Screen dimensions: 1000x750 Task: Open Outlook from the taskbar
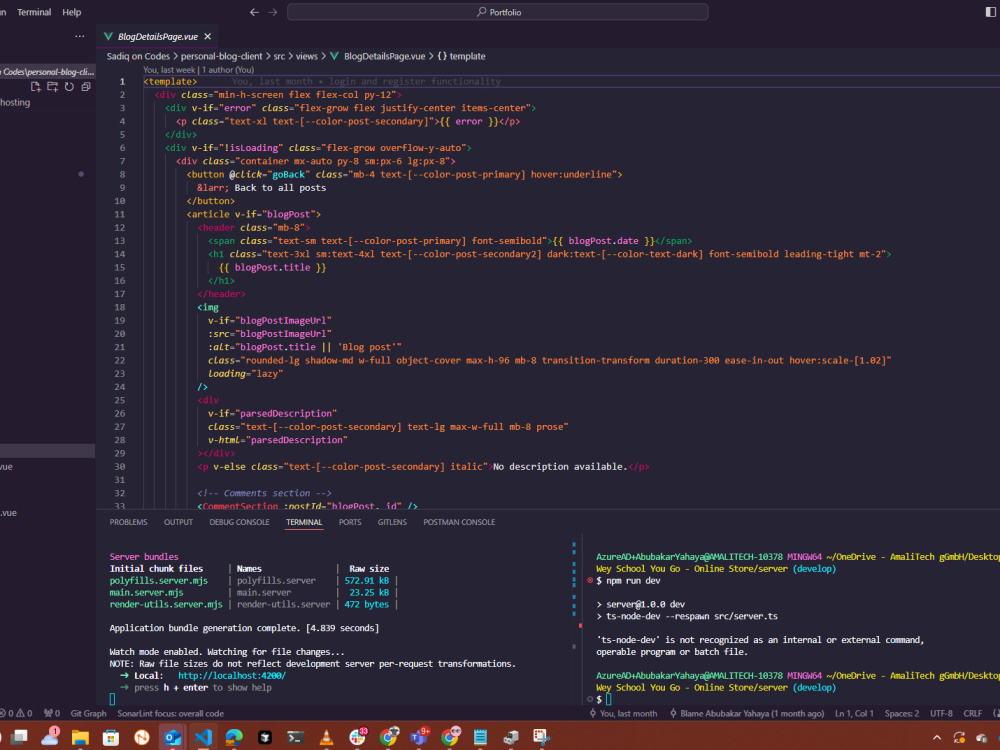coord(172,738)
